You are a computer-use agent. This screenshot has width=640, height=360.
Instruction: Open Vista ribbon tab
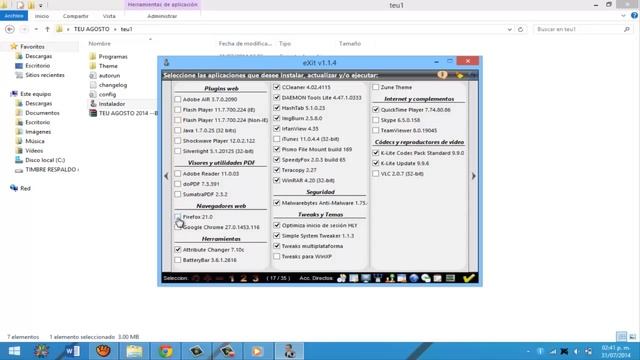coord(109,16)
